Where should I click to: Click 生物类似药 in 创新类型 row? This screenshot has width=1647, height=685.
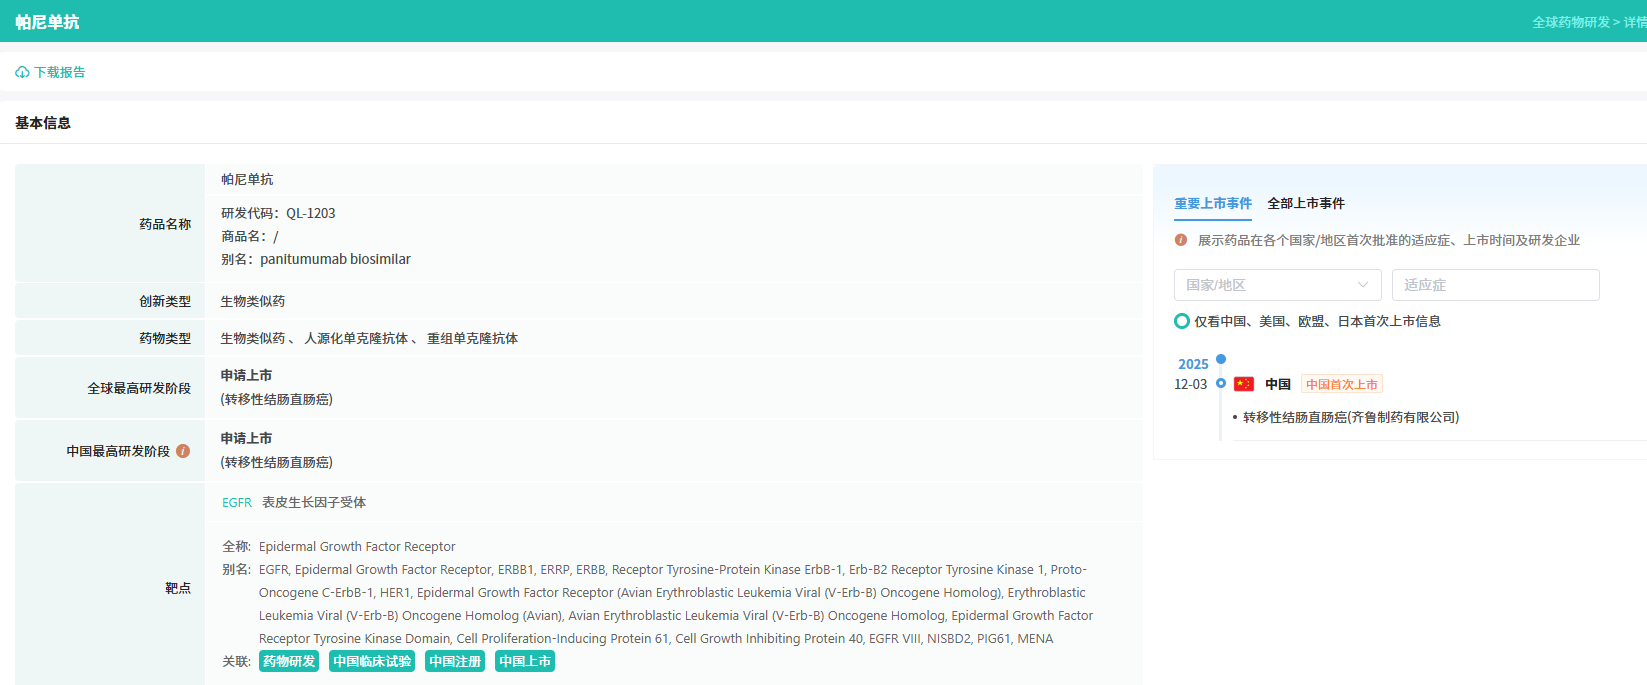253,301
